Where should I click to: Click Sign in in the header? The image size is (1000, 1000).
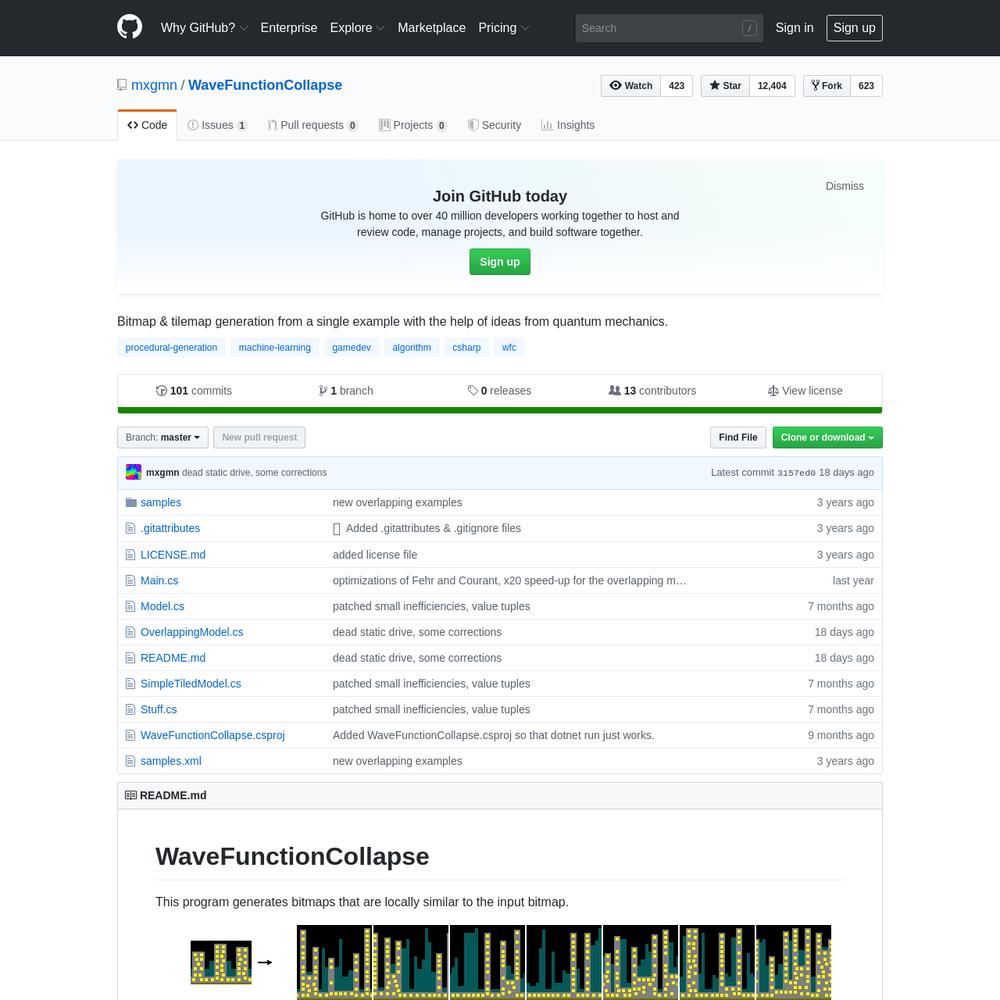795,28
